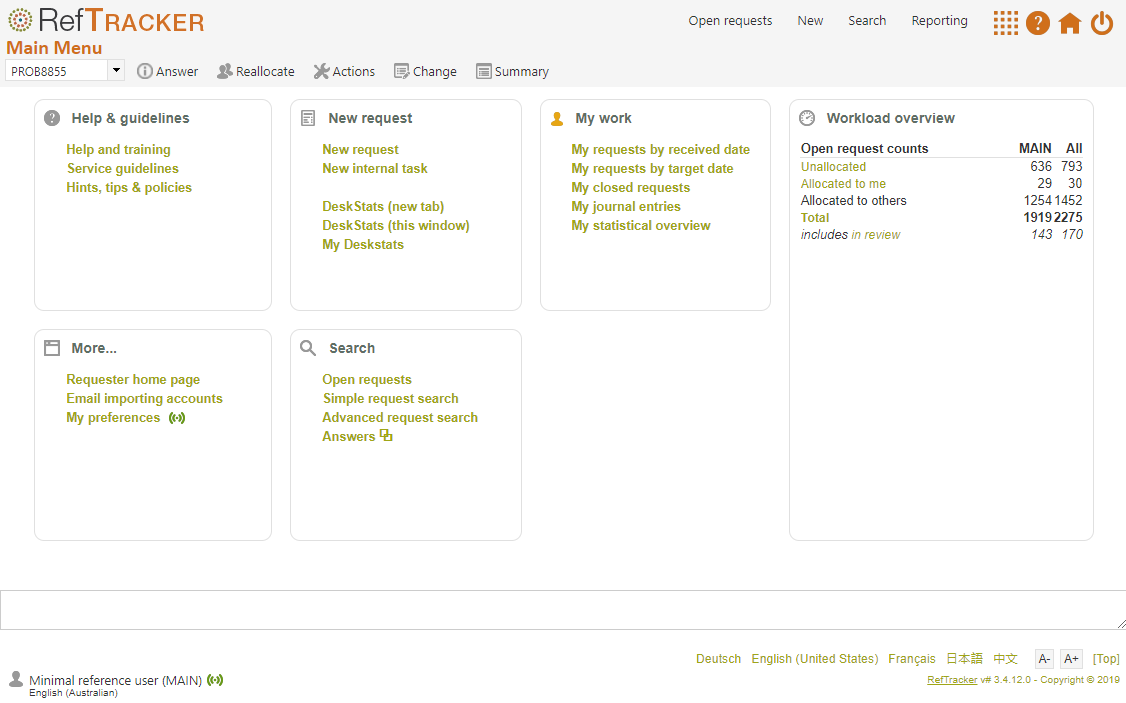Open DeskStats (new tab) link
The height and width of the screenshot is (703, 1126).
pos(383,206)
